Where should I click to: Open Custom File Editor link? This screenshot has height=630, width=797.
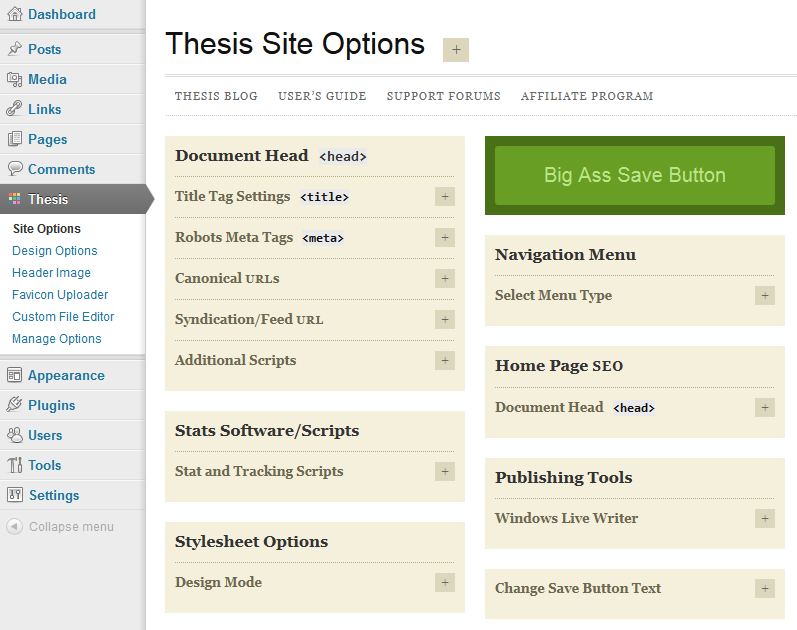63,316
